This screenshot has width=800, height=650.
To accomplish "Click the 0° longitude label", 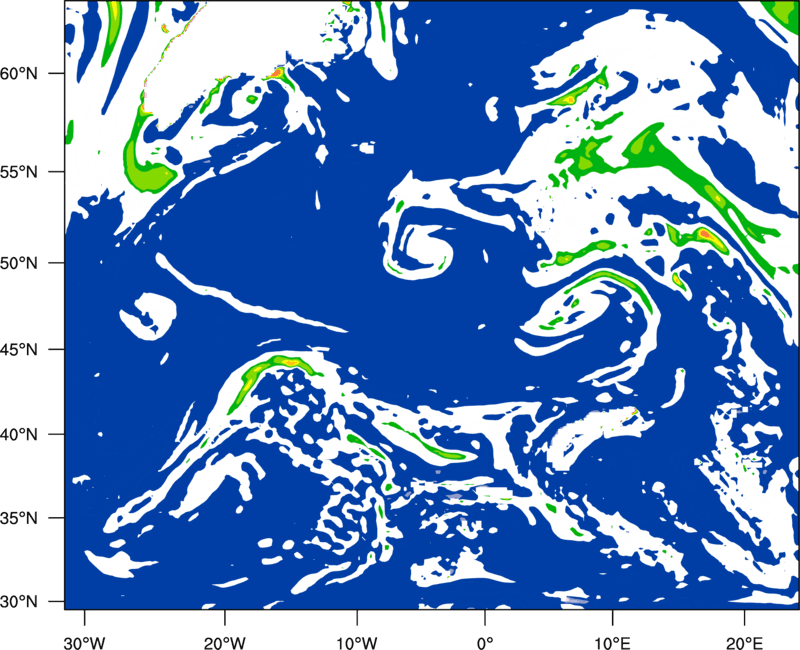I will pyautogui.click(x=485, y=643).
